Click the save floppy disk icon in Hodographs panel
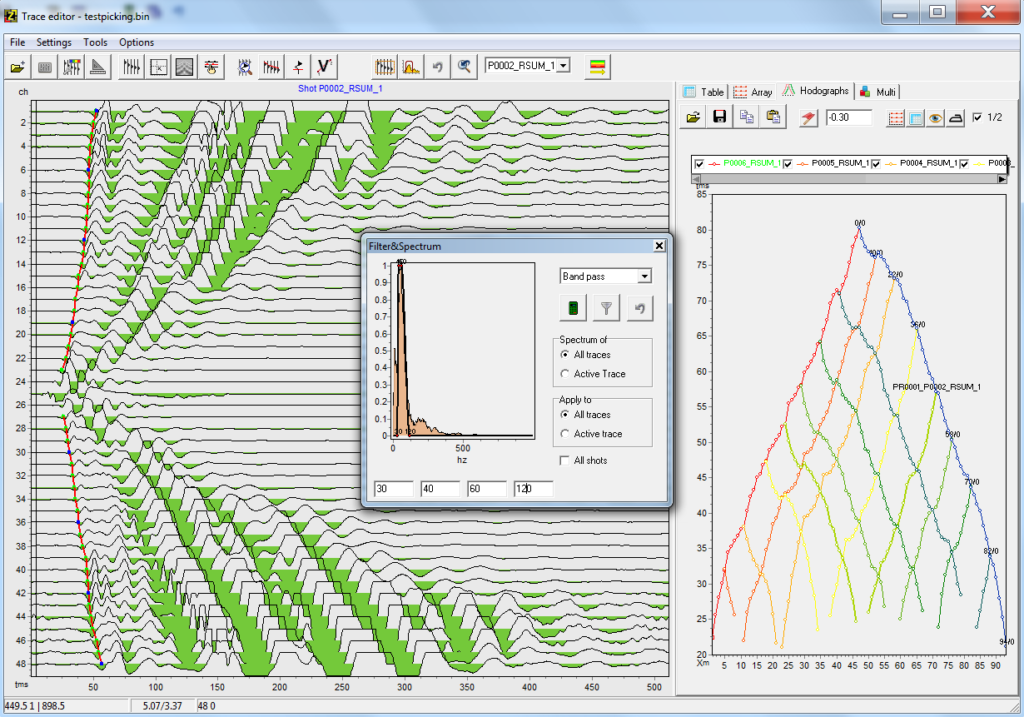 coord(719,117)
